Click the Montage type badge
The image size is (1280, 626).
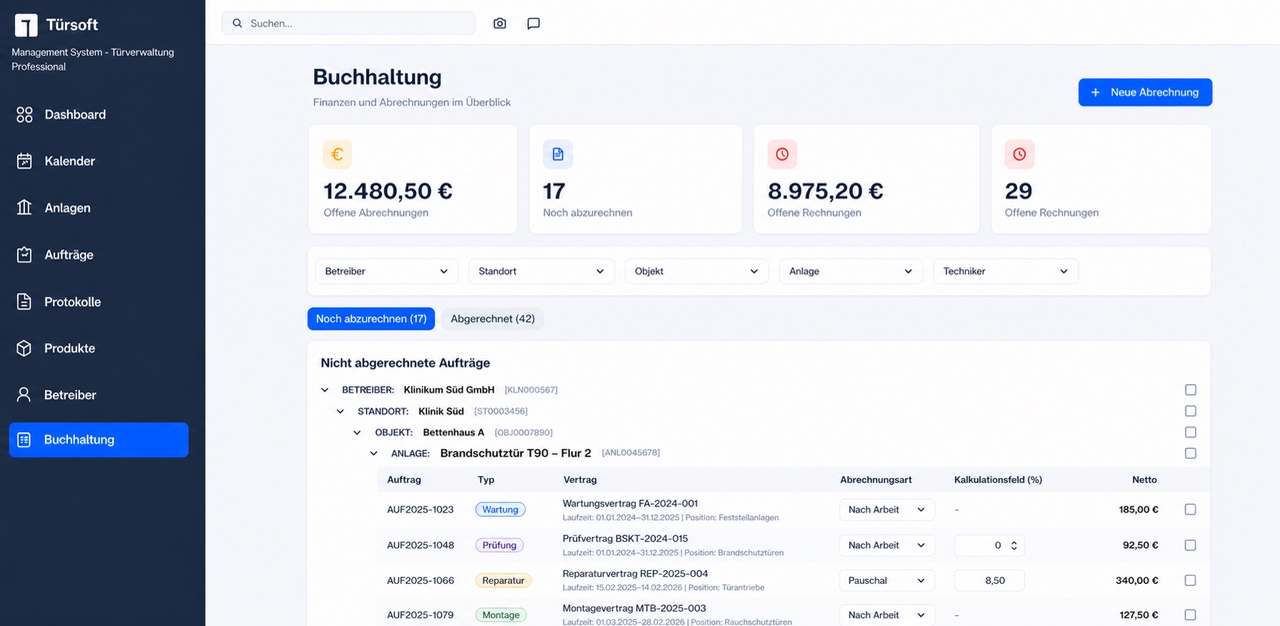[x=501, y=615]
